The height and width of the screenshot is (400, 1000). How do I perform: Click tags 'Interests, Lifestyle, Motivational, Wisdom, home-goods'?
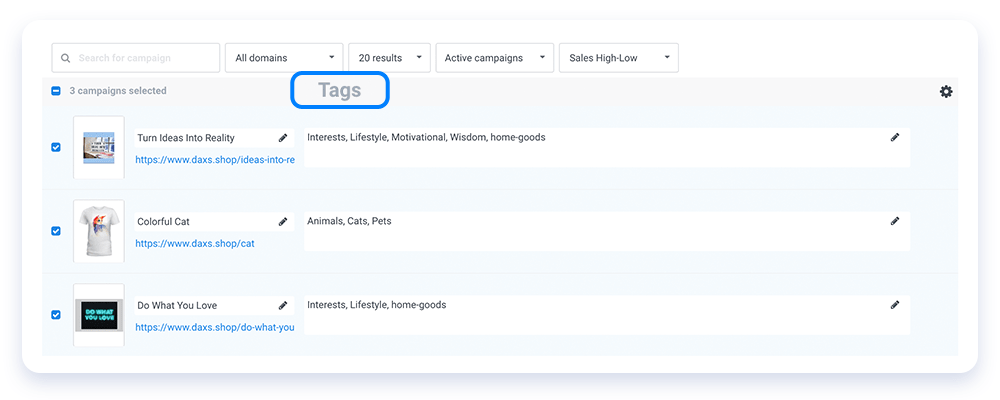click(426, 137)
